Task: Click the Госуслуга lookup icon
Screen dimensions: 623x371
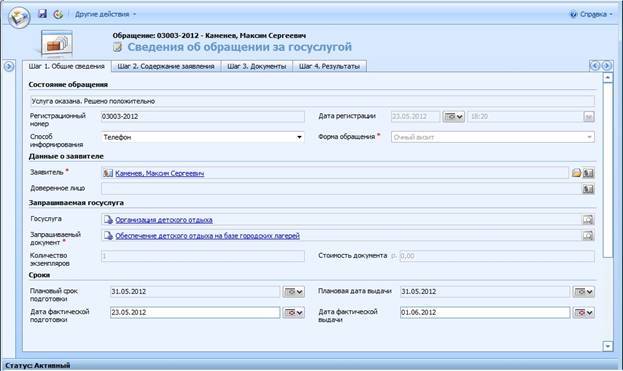Action: (588, 219)
